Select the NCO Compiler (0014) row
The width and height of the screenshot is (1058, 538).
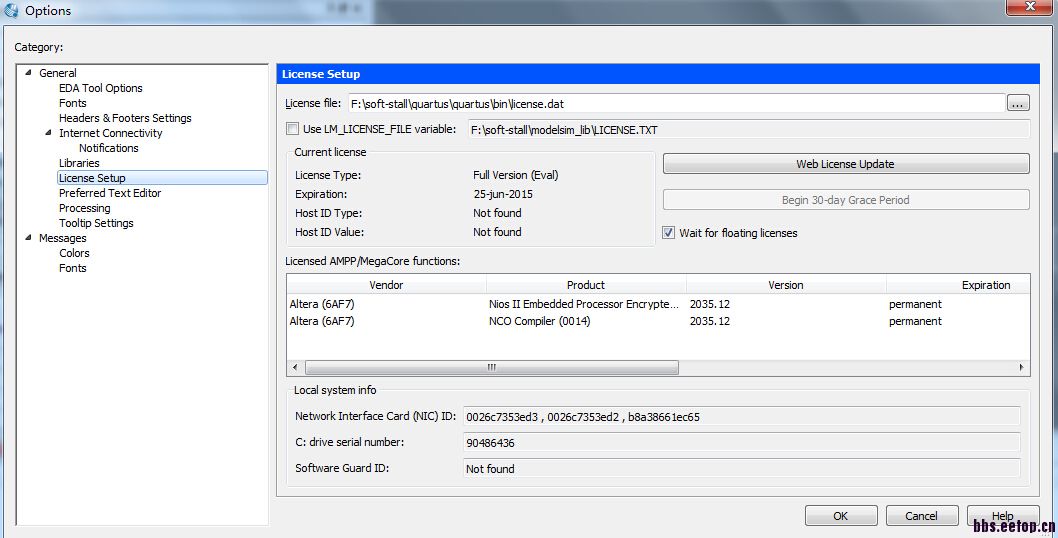click(x=659, y=321)
